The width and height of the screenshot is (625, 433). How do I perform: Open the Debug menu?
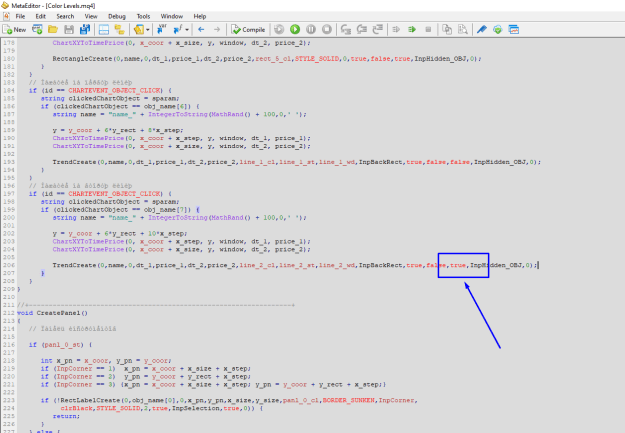[117, 16]
